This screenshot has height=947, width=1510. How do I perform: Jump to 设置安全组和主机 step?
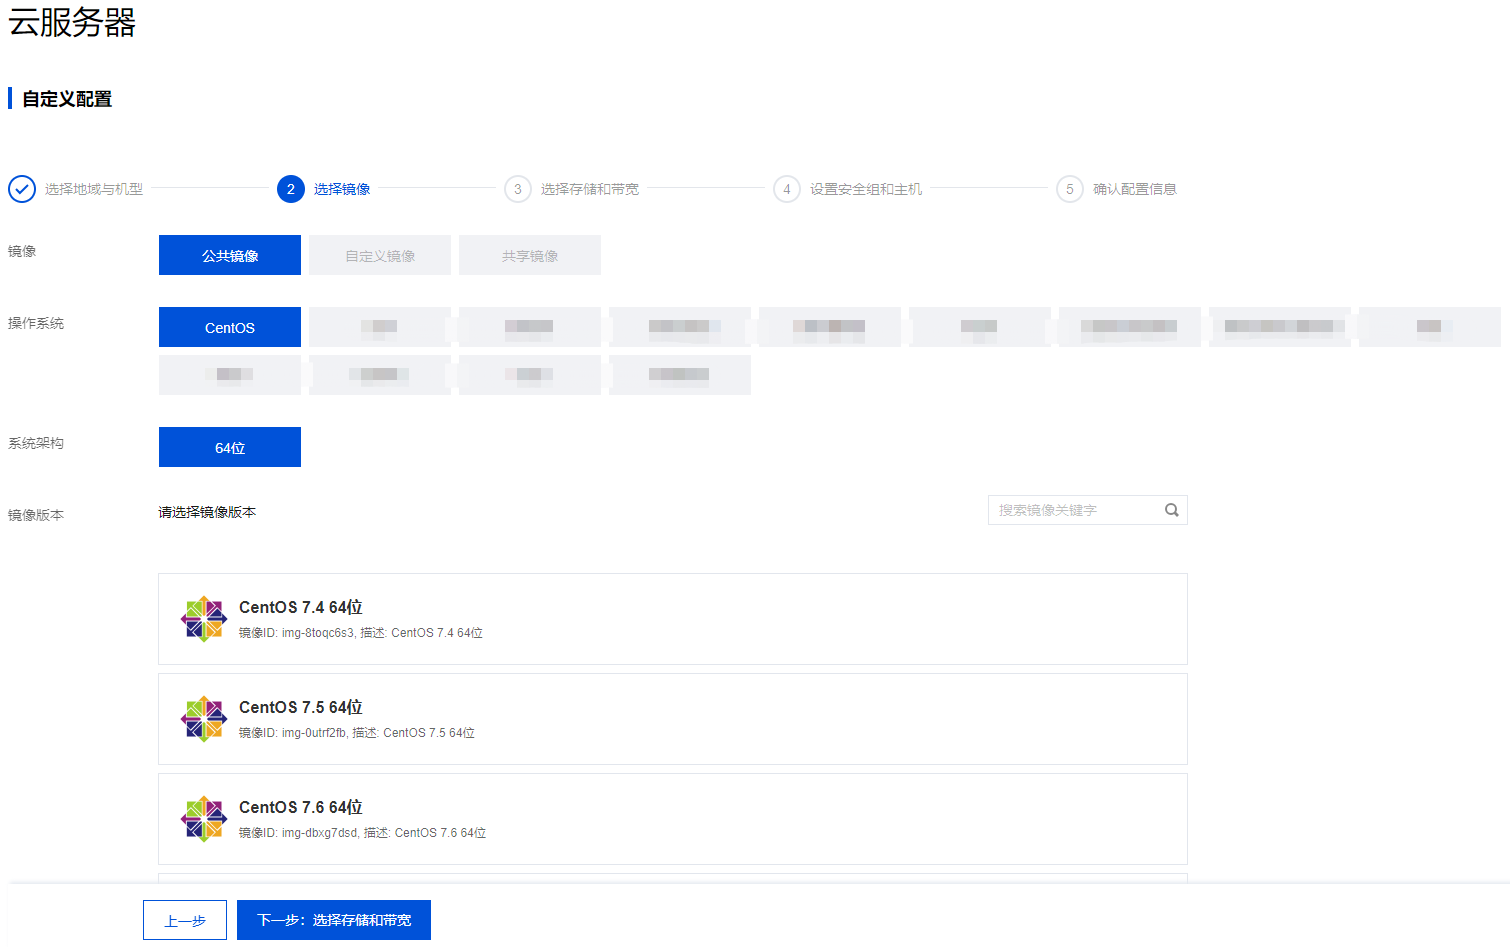(866, 189)
